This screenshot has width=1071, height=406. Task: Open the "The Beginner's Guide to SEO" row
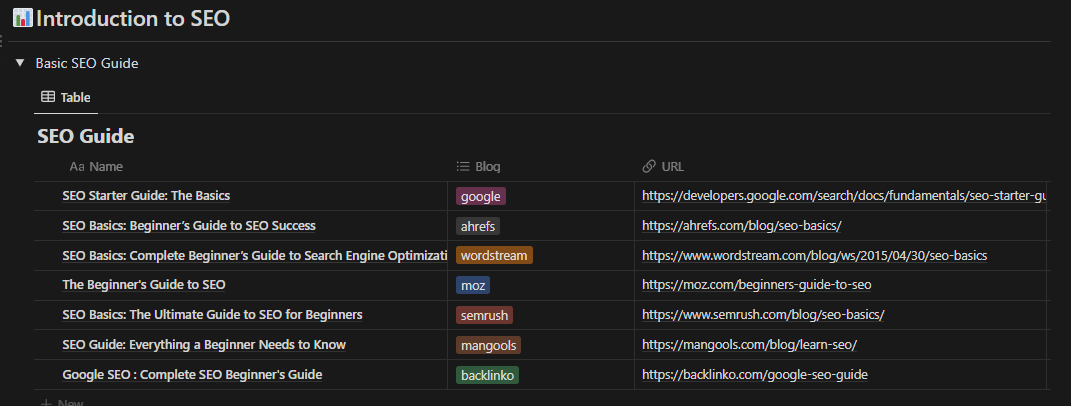[x=143, y=285]
